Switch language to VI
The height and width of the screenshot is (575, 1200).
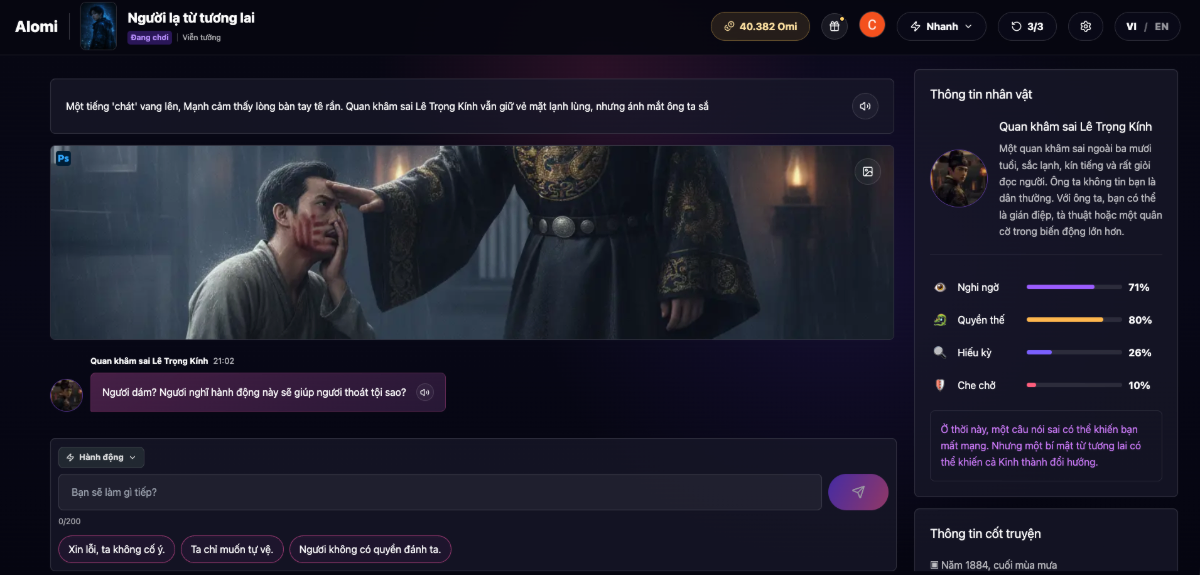coord(1131,27)
